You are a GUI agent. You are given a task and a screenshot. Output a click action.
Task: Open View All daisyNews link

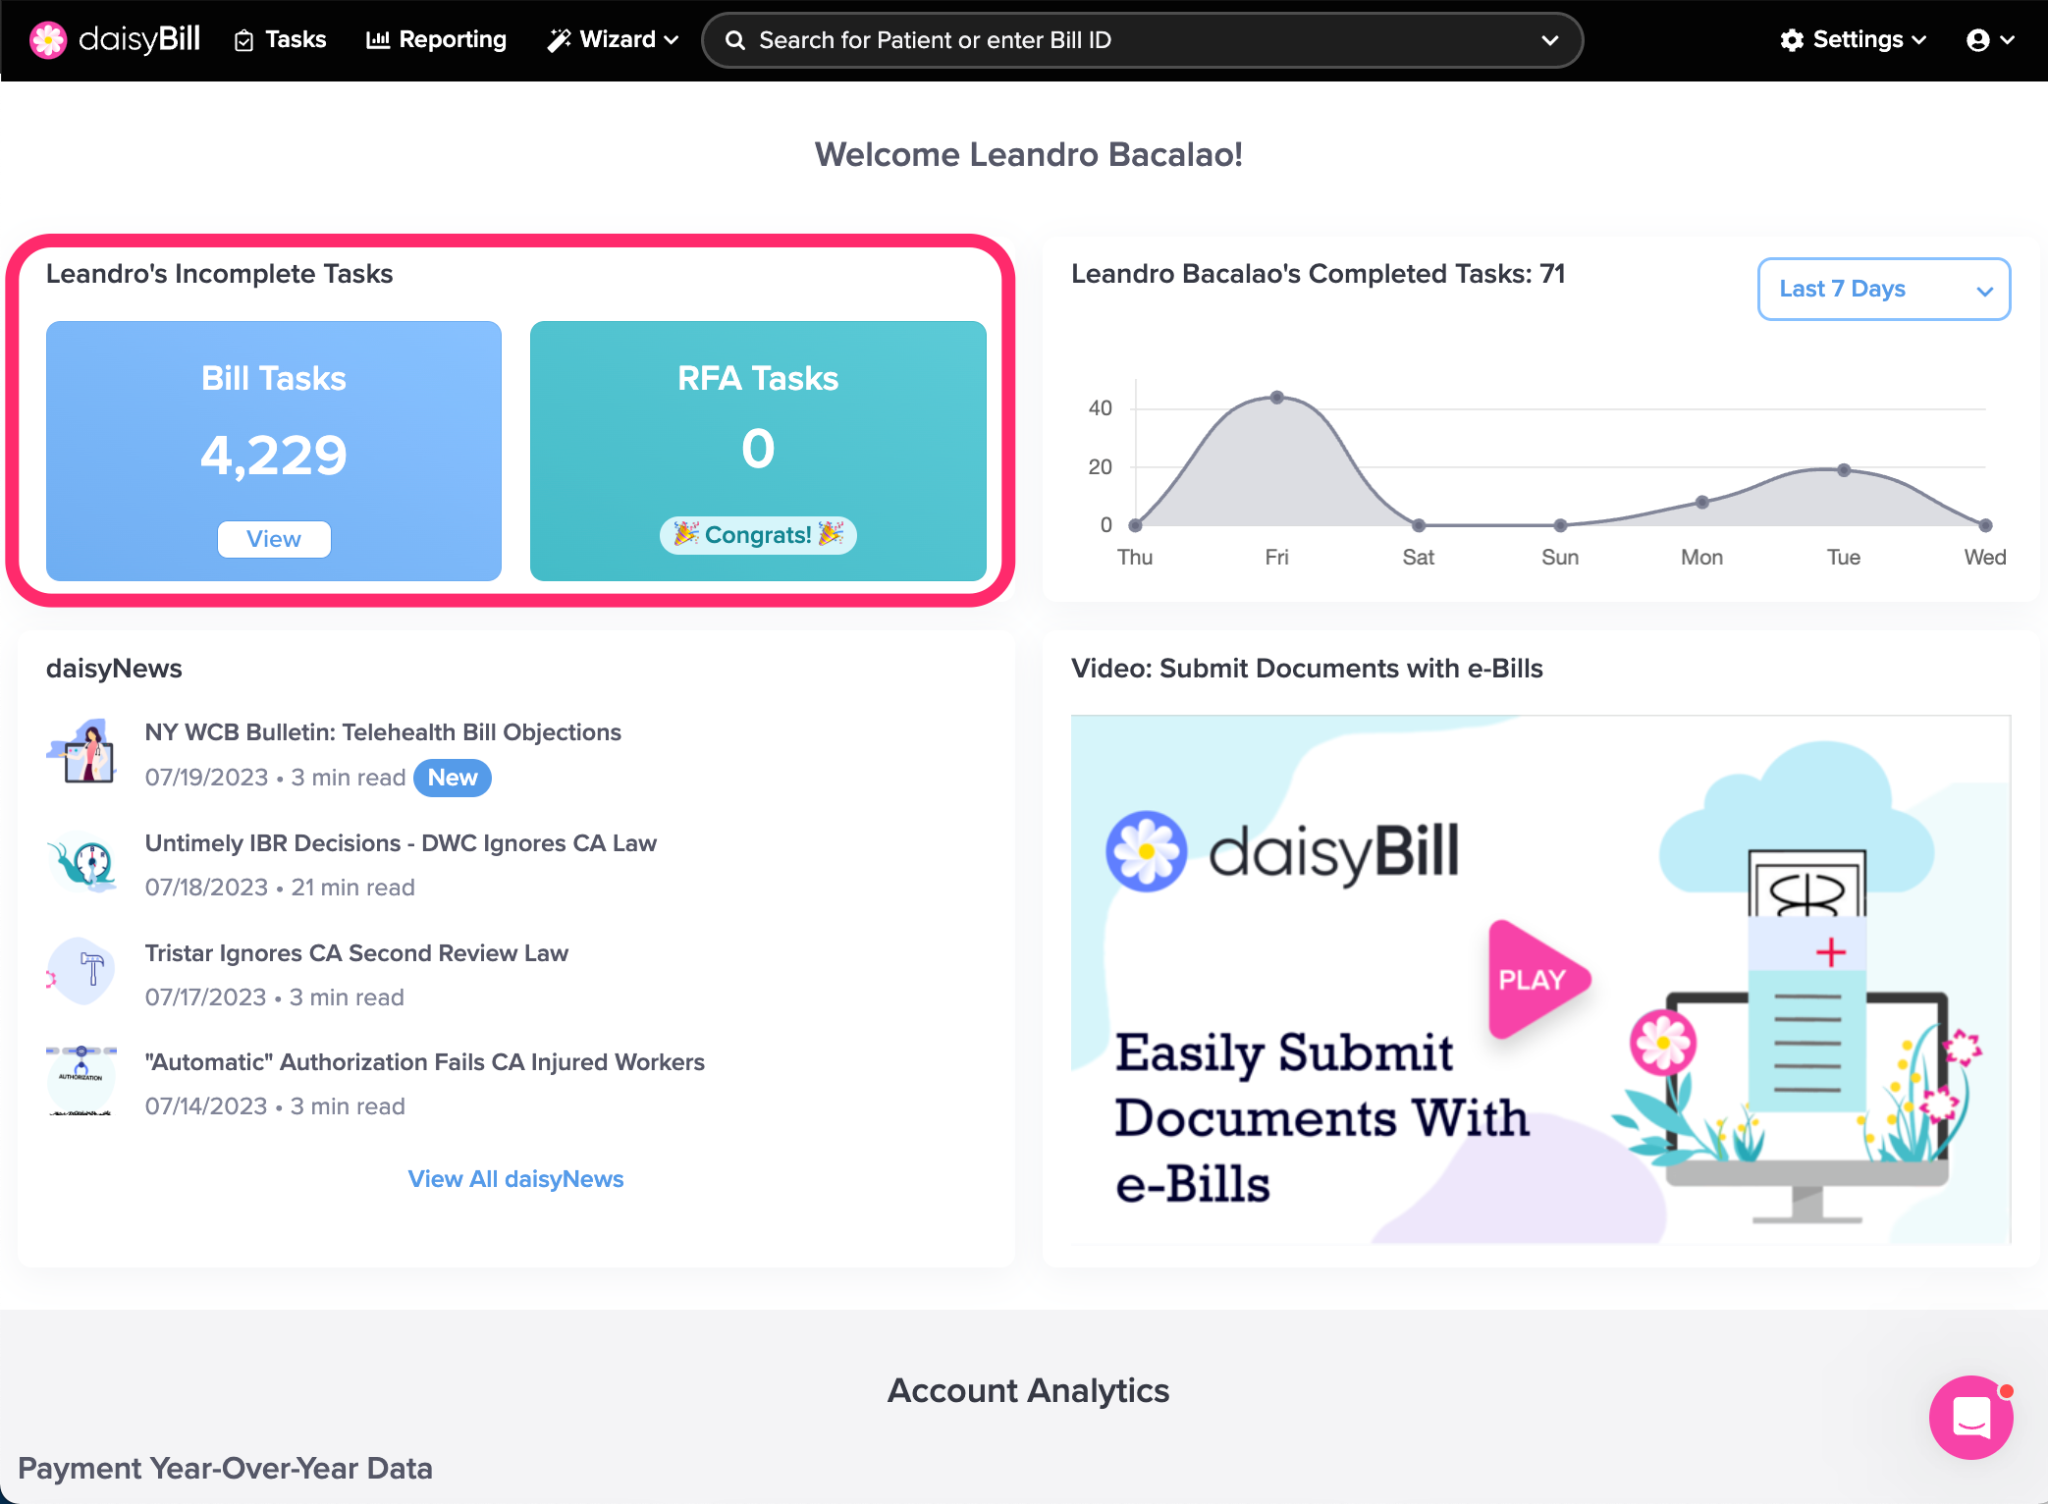(x=515, y=1179)
